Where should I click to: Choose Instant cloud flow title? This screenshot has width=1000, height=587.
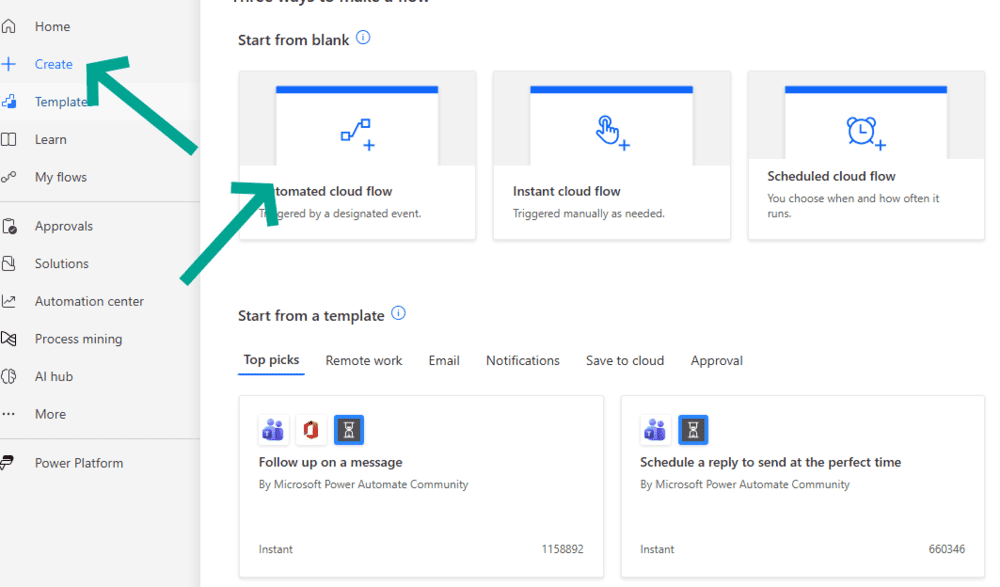click(x=566, y=191)
